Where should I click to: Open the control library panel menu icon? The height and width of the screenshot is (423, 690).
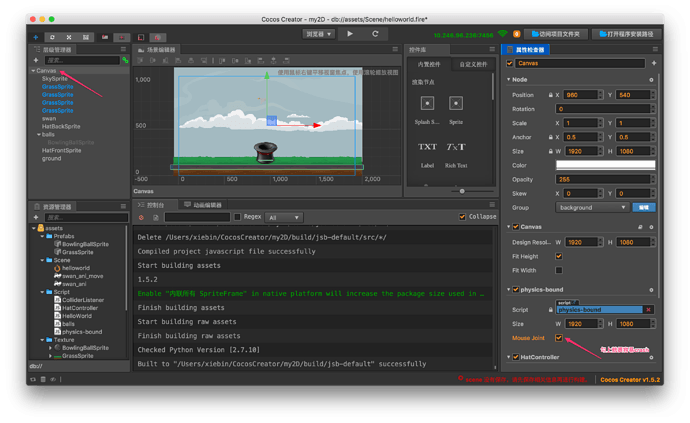click(492, 49)
